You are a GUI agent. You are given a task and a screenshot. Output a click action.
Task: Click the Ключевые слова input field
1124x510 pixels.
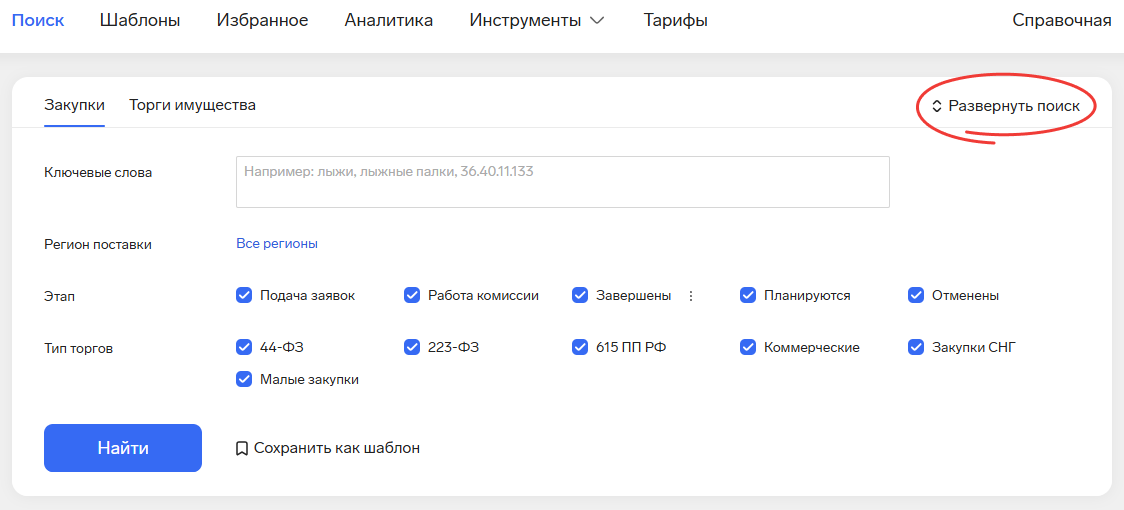coord(563,182)
